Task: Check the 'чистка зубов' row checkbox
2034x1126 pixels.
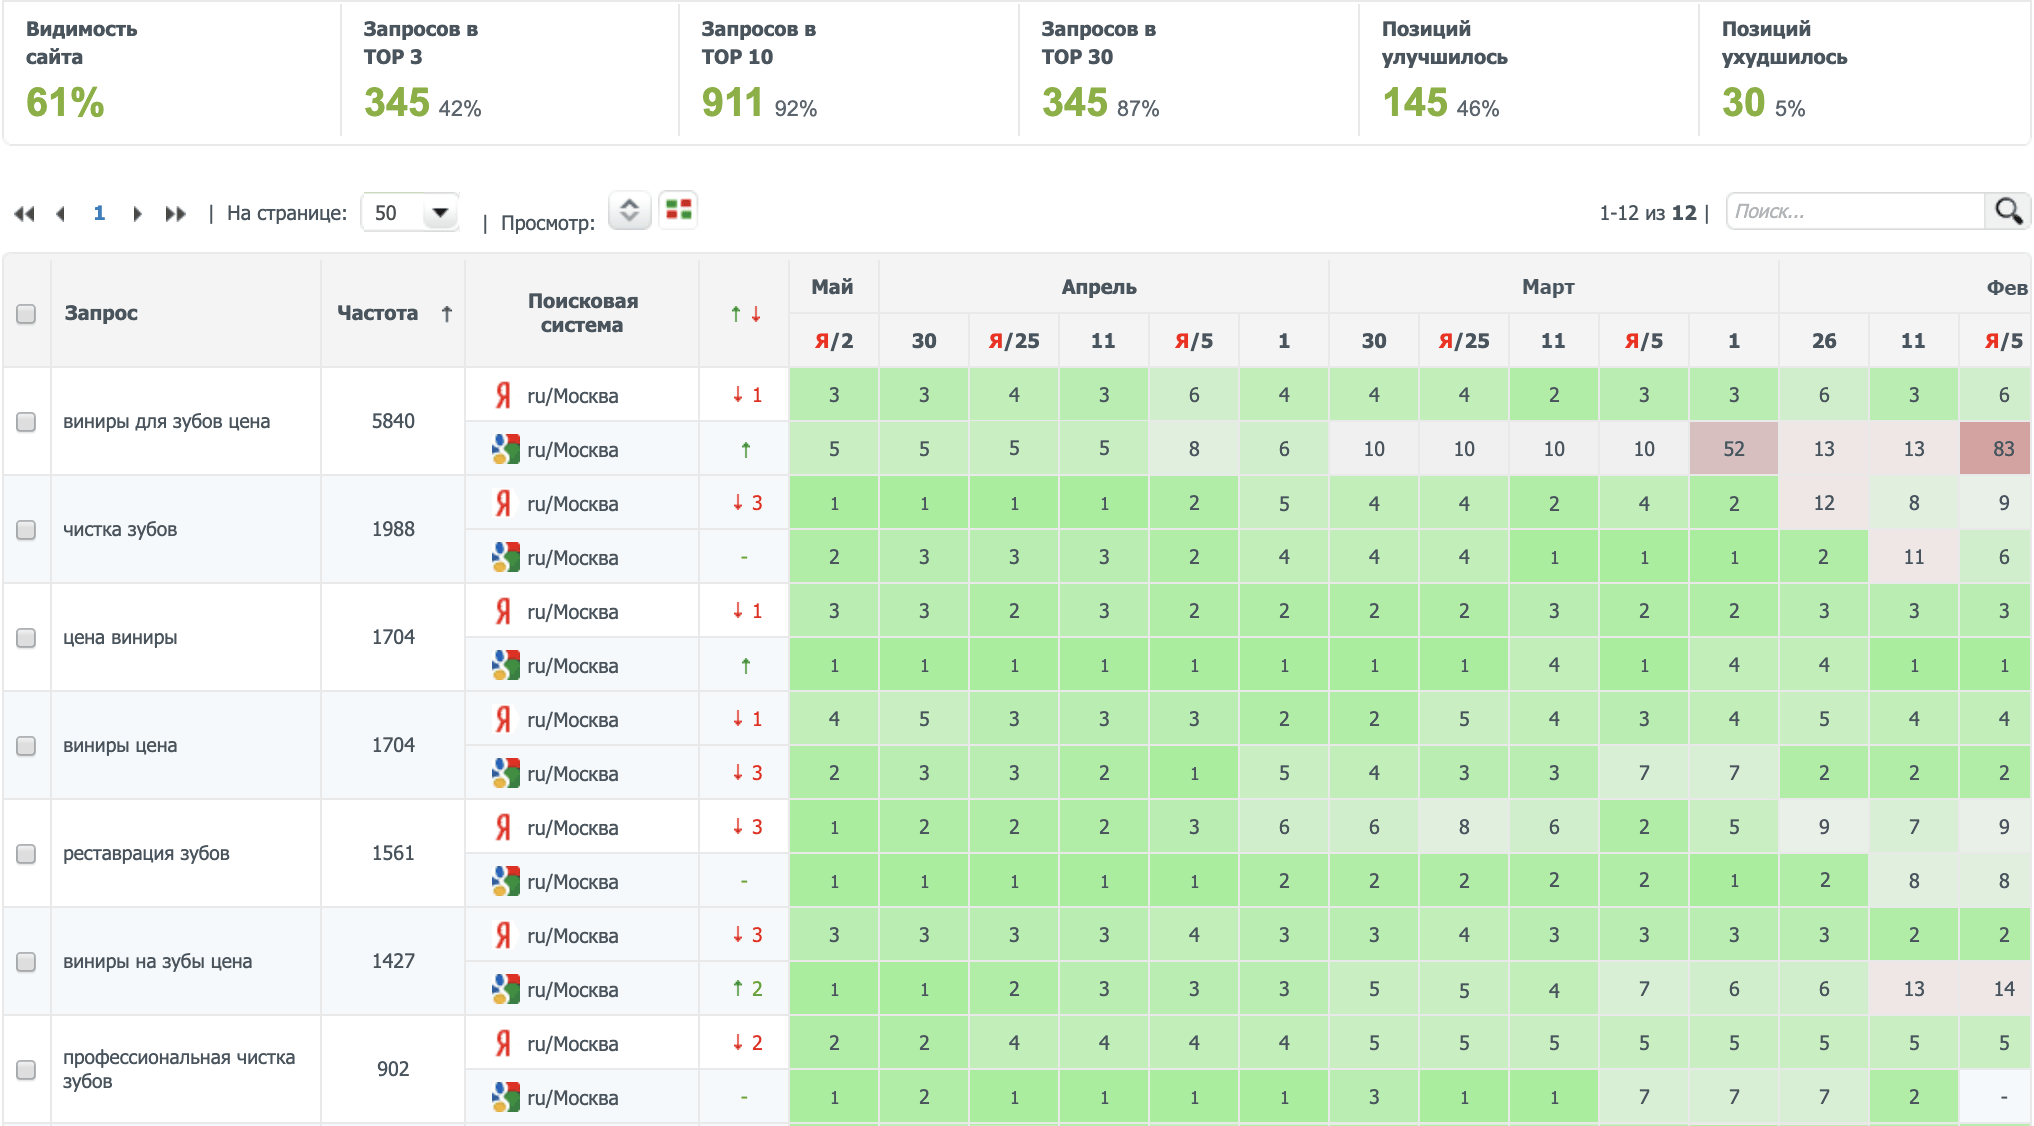Action: (26, 530)
